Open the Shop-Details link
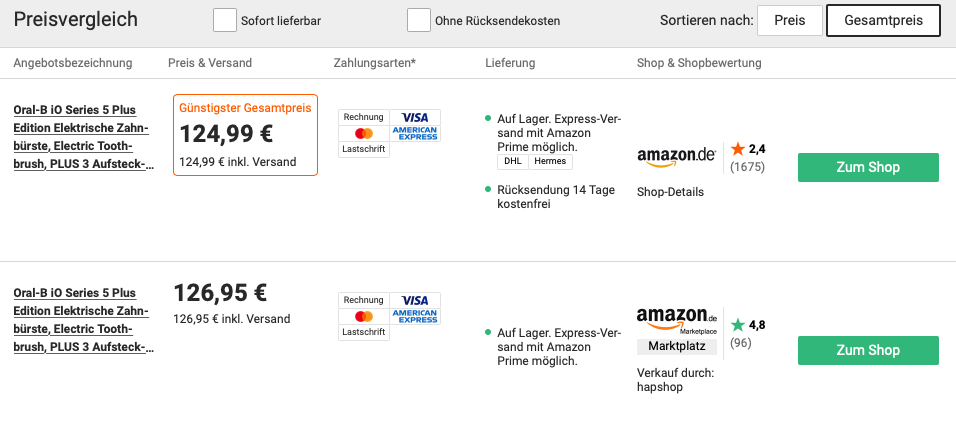This screenshot has width=956, height=428. pyautogui.click(x=670, y=192)
